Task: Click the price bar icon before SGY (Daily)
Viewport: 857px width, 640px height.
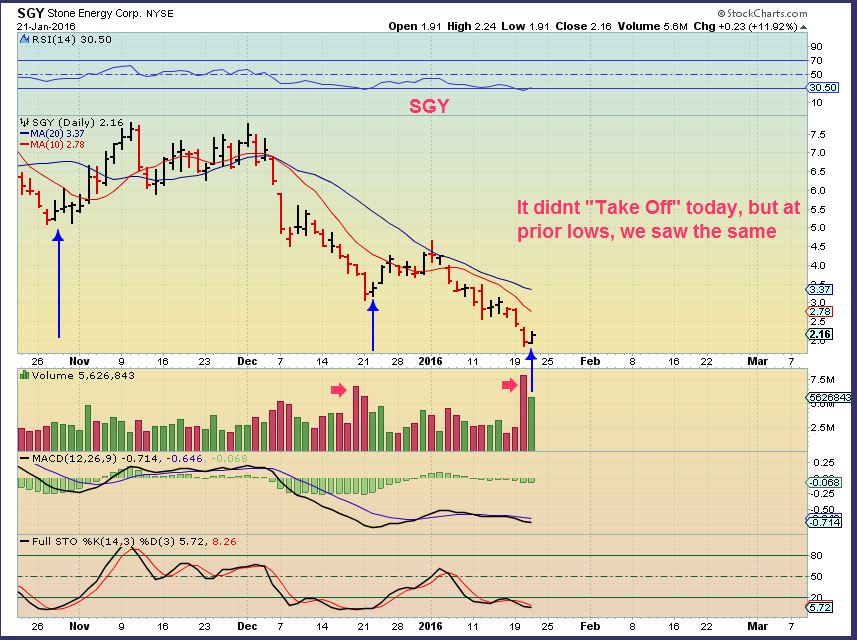Action: (x=25, y=122)
